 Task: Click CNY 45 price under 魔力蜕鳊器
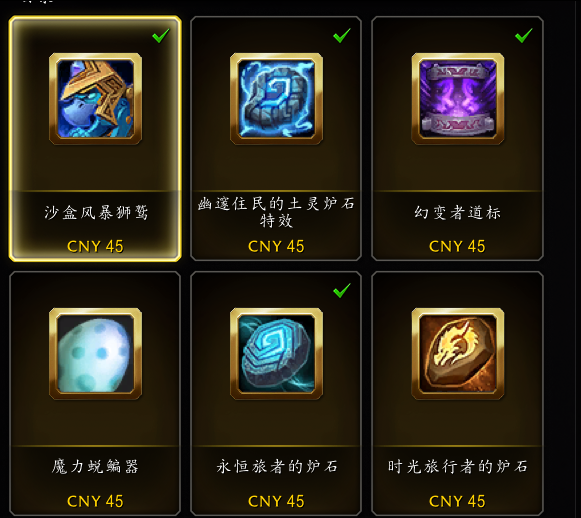[x=95, y=501]
